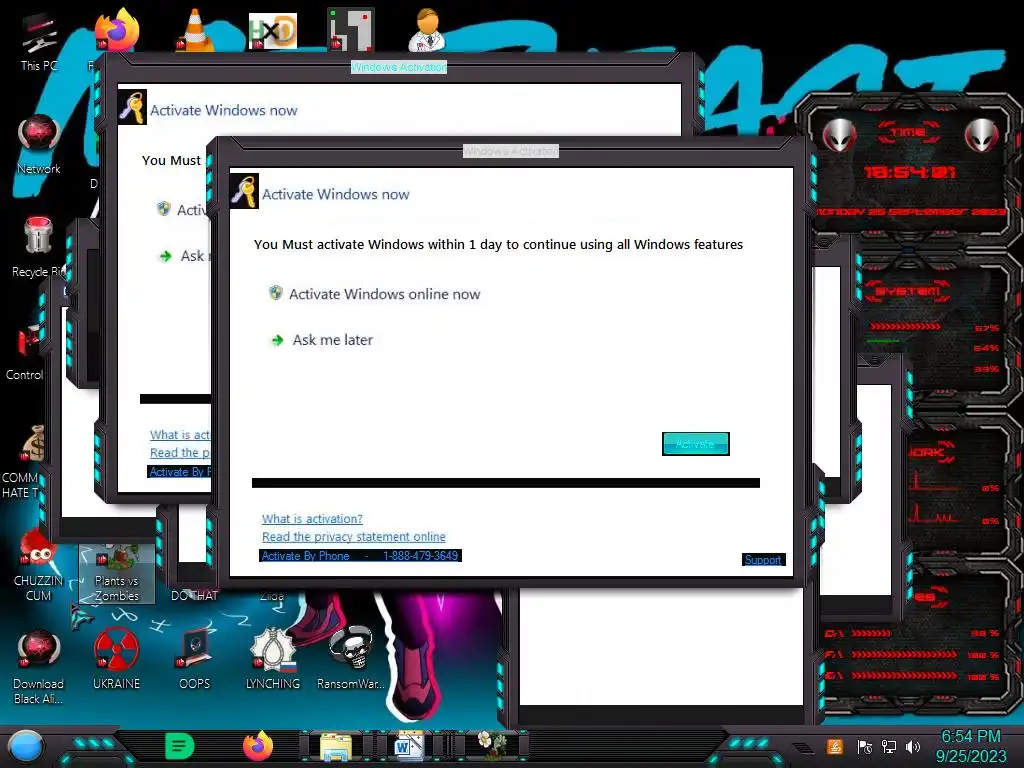1024x768 pixels.
Task: Click front window Windows Activation title
Action: [x=511, y=151]
